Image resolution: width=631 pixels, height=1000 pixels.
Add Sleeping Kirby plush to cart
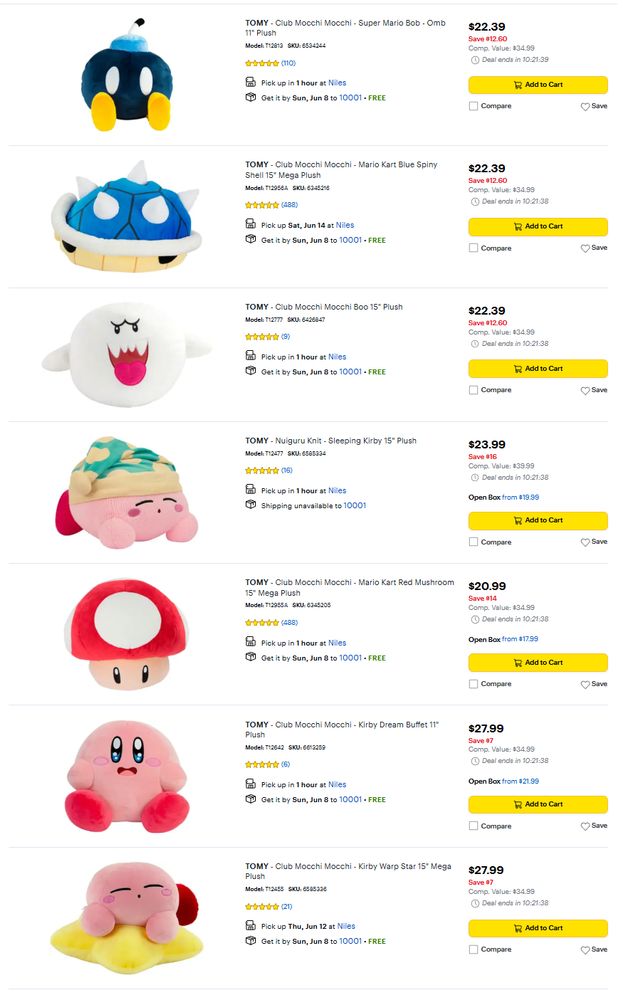537,521
